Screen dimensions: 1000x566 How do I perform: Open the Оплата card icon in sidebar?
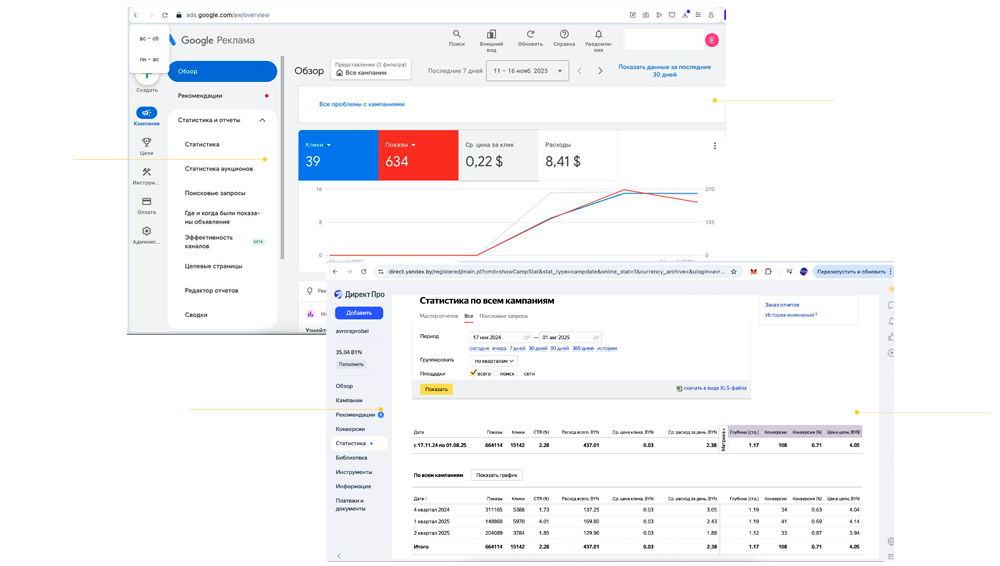[146, 201]
